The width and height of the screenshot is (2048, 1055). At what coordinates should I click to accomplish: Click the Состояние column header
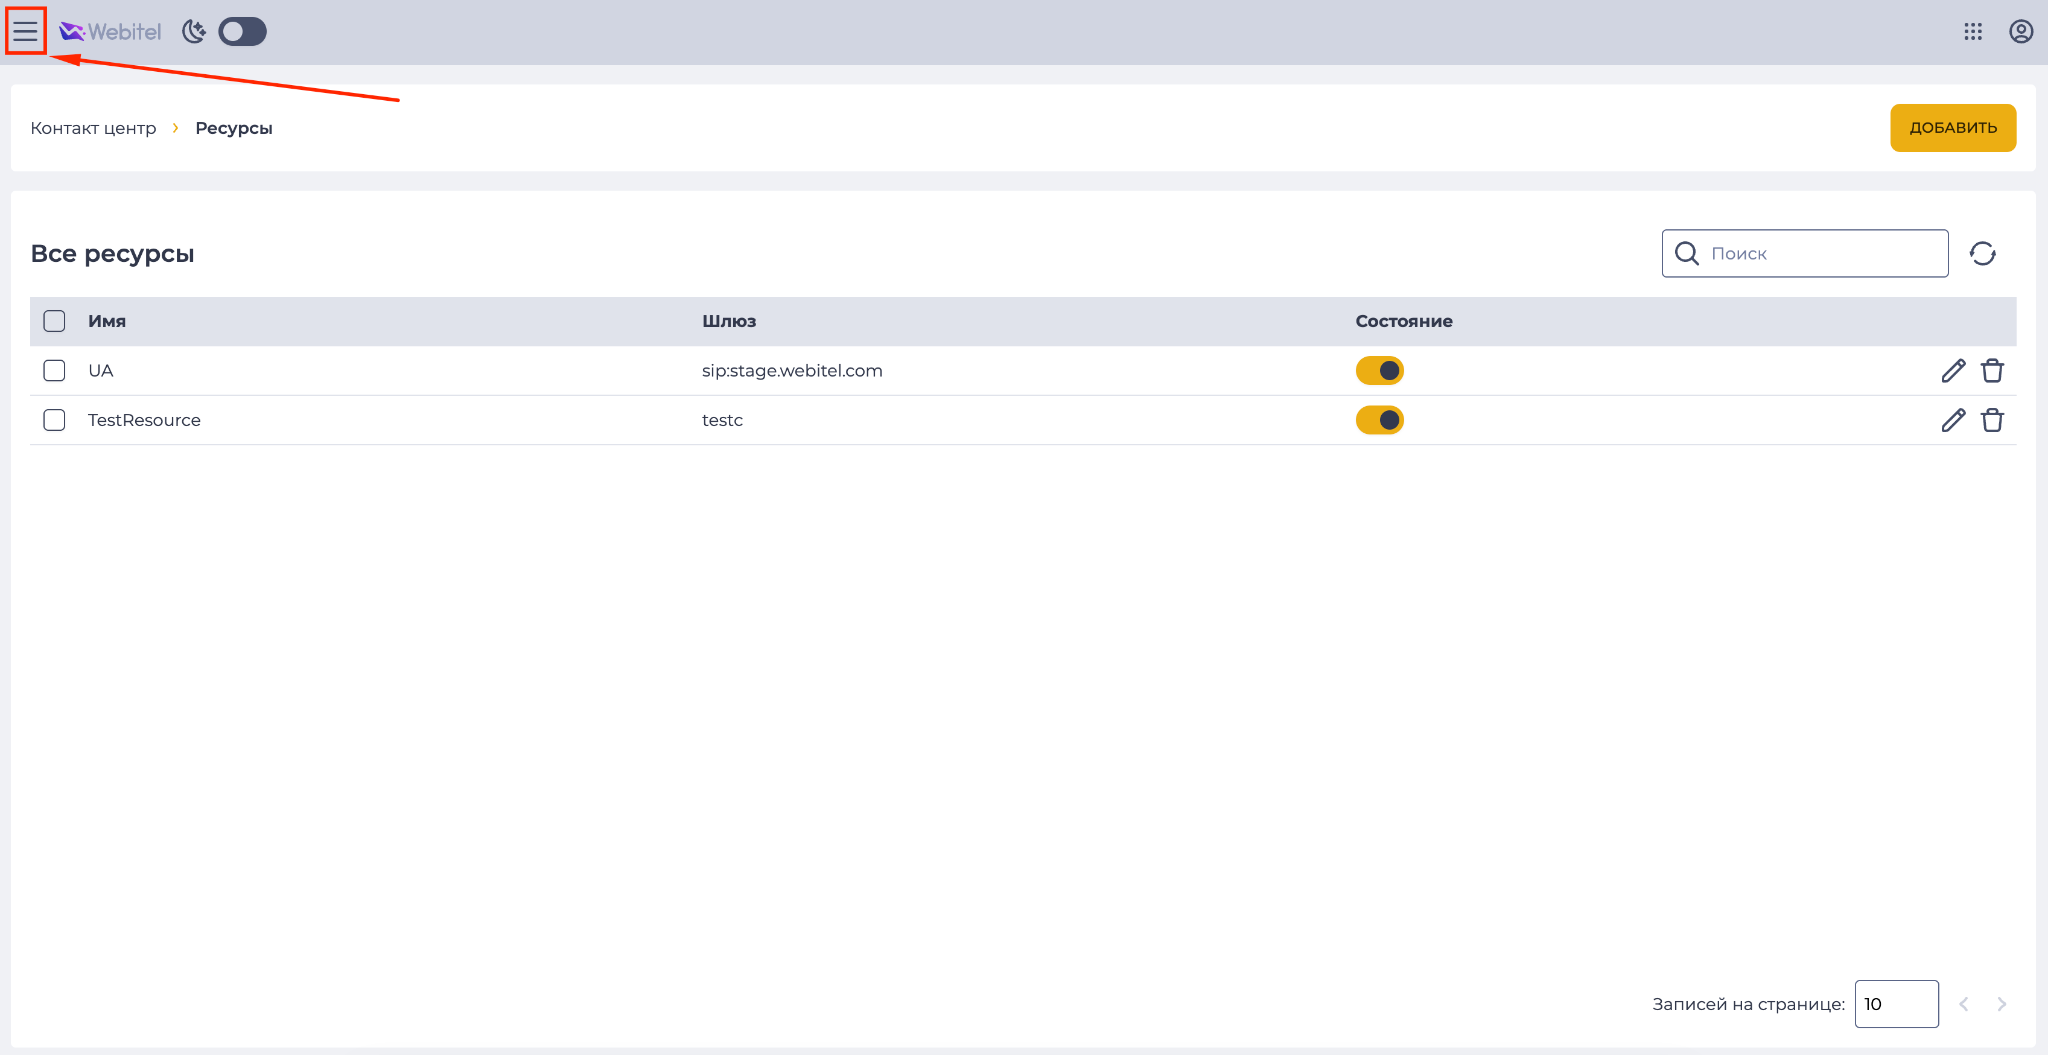pos(1404,321)
